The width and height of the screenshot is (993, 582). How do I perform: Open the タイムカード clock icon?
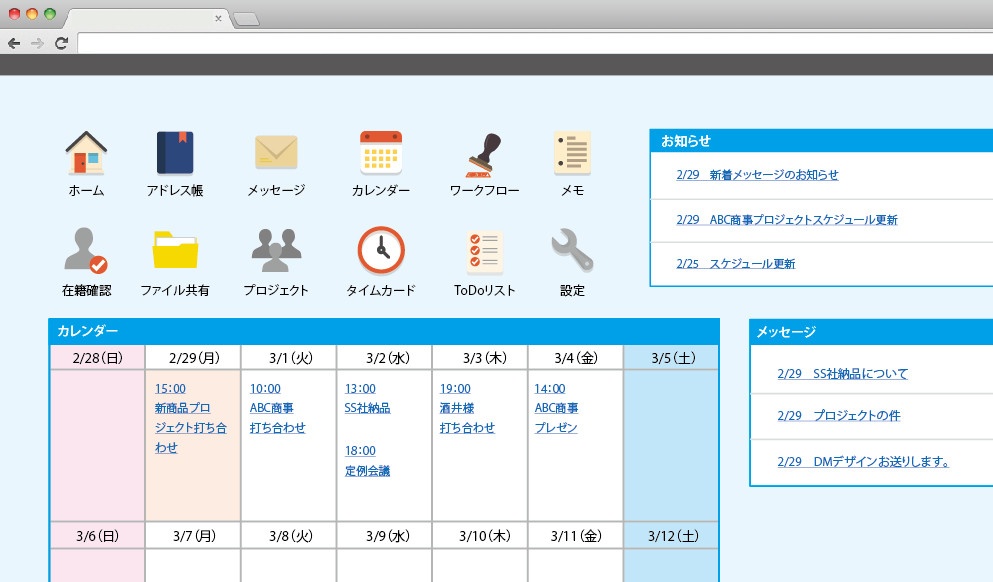[x=381, y=250]
